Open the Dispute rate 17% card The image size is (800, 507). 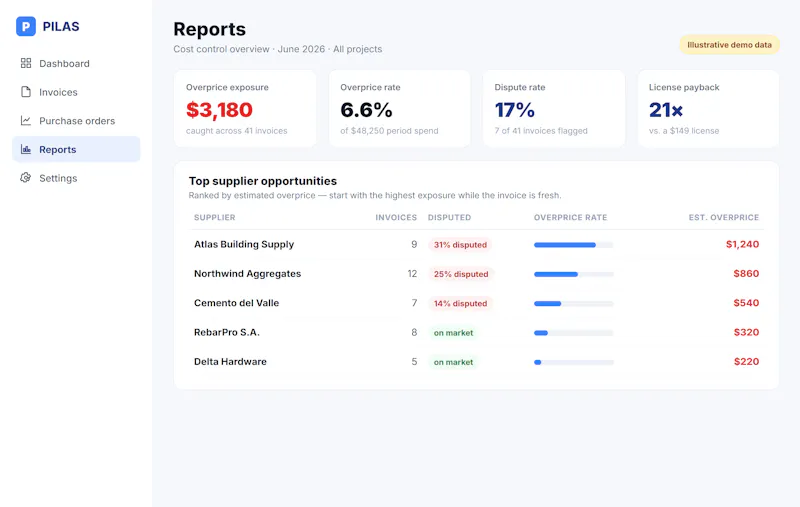pos(554,109)
